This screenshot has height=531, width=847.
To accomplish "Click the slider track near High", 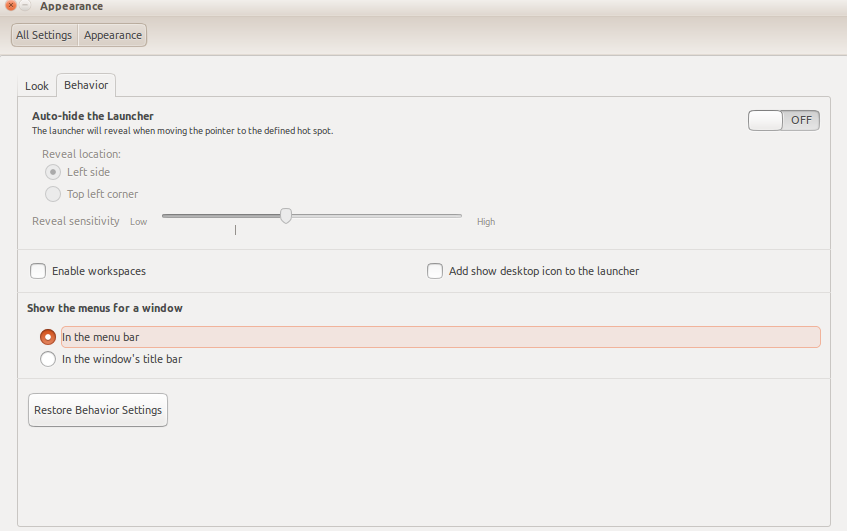I will click(x=450, y=215).
